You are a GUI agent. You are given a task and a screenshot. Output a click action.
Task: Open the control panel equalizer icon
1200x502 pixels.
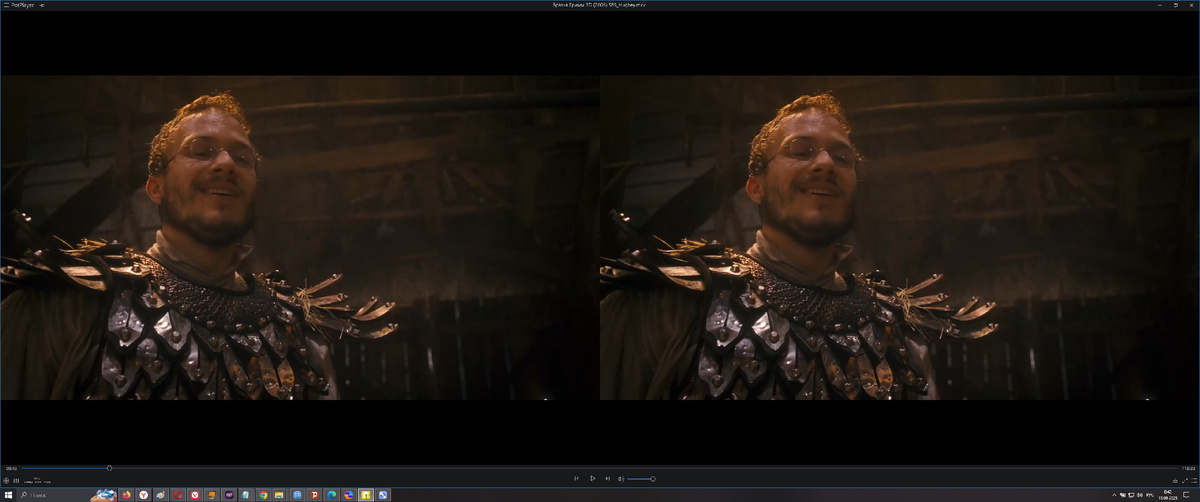tap(15, 481)
